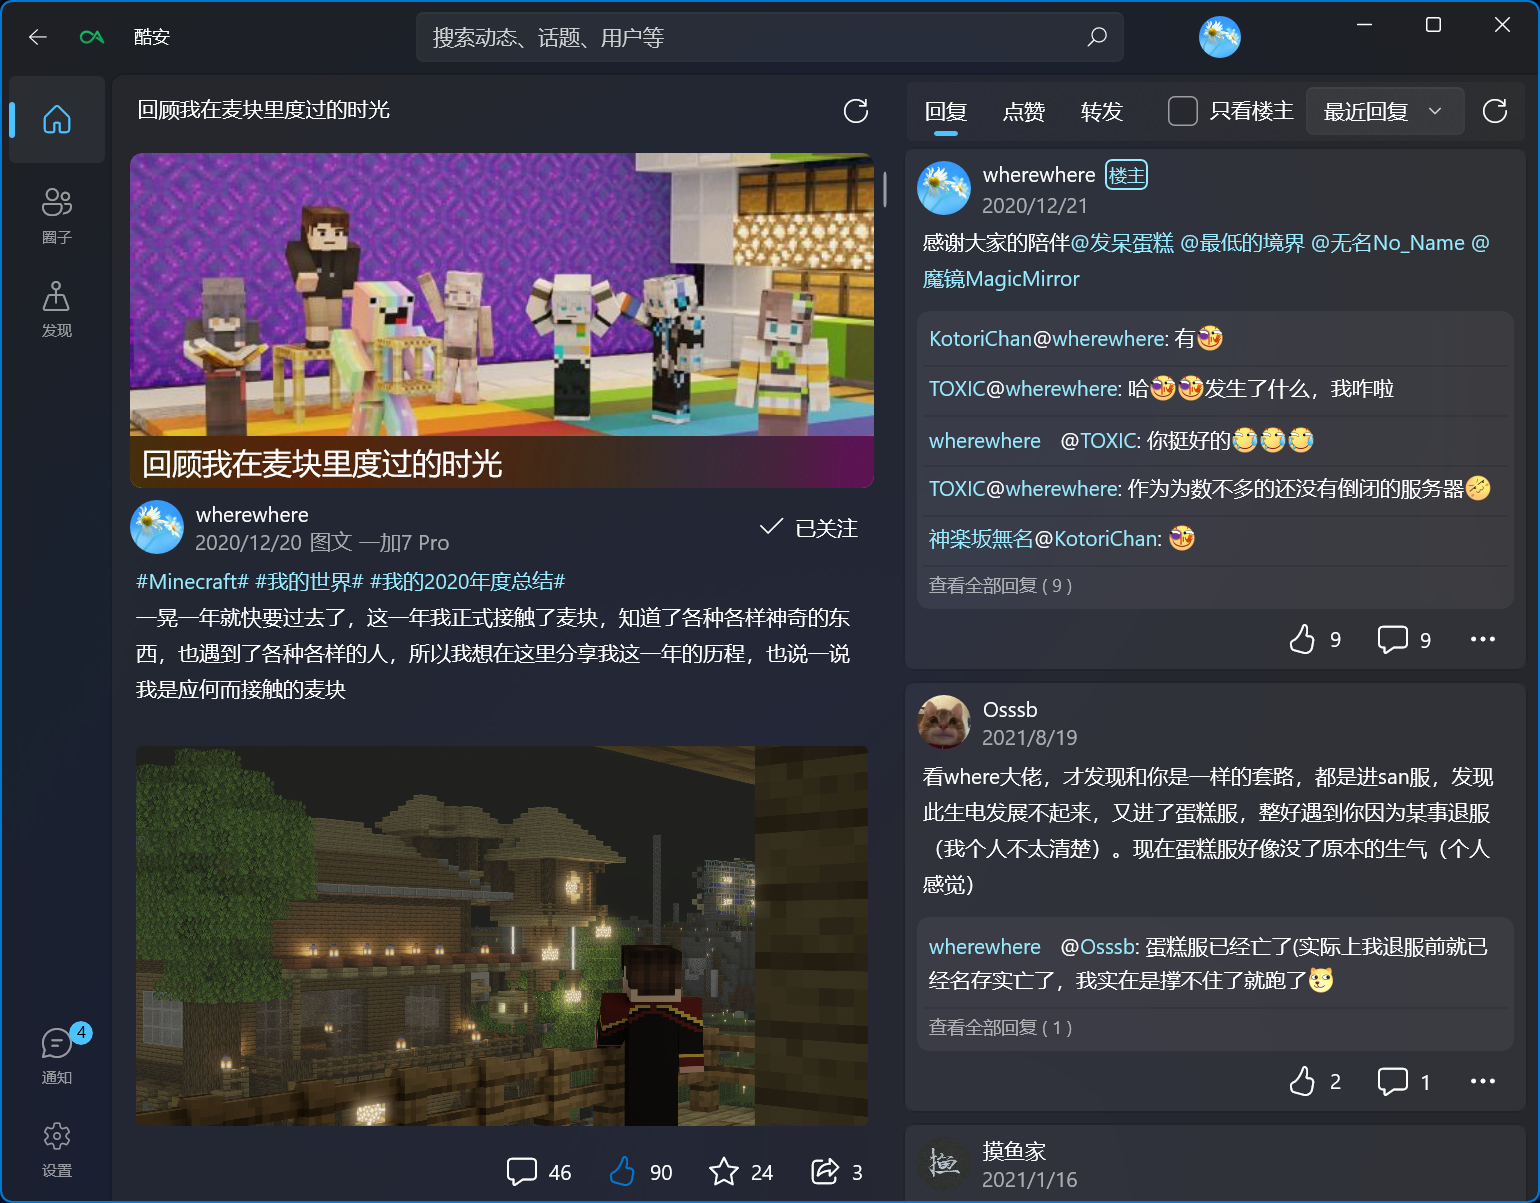Go back with the arrow icon

[38, 37]
